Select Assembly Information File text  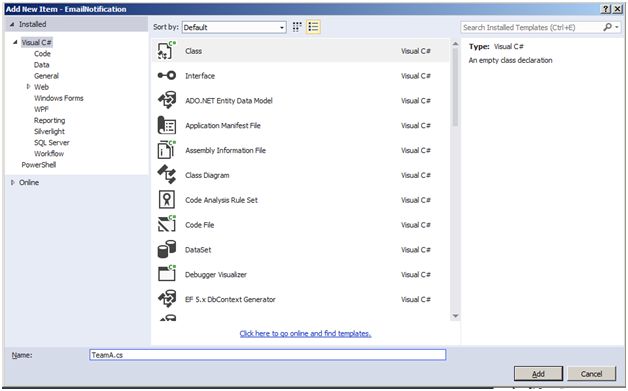(225, 150)
